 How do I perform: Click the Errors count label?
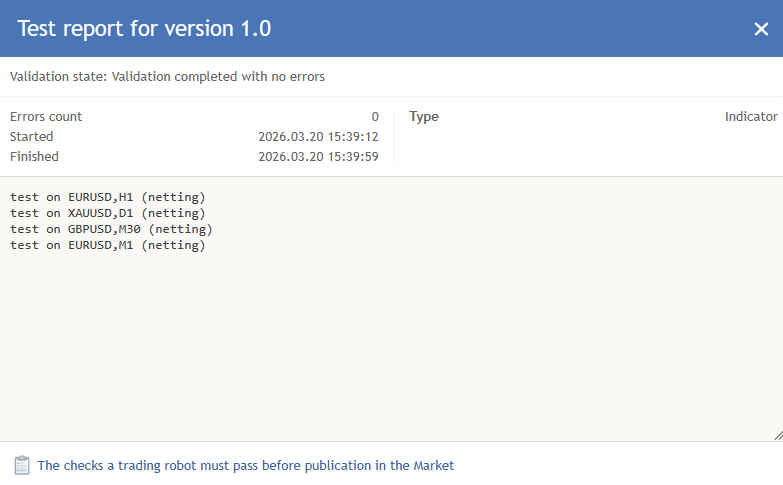[x=46, y=117]
